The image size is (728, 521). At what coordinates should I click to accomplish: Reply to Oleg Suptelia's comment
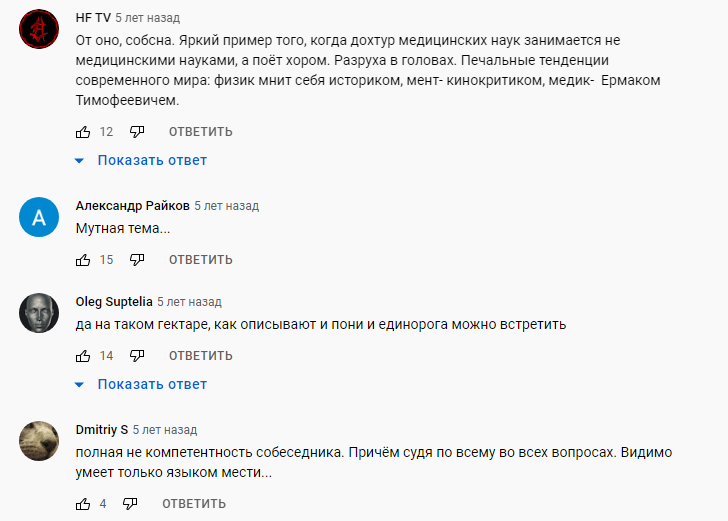click(200, 356)
